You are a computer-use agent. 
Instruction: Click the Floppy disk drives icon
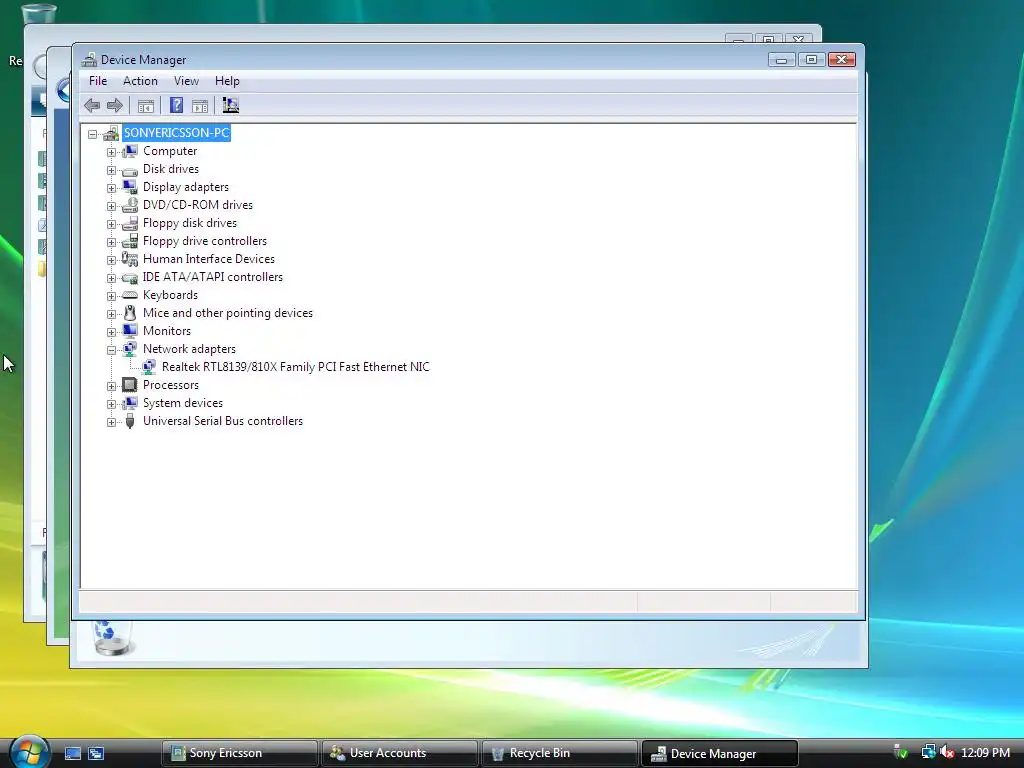[130, 223]
